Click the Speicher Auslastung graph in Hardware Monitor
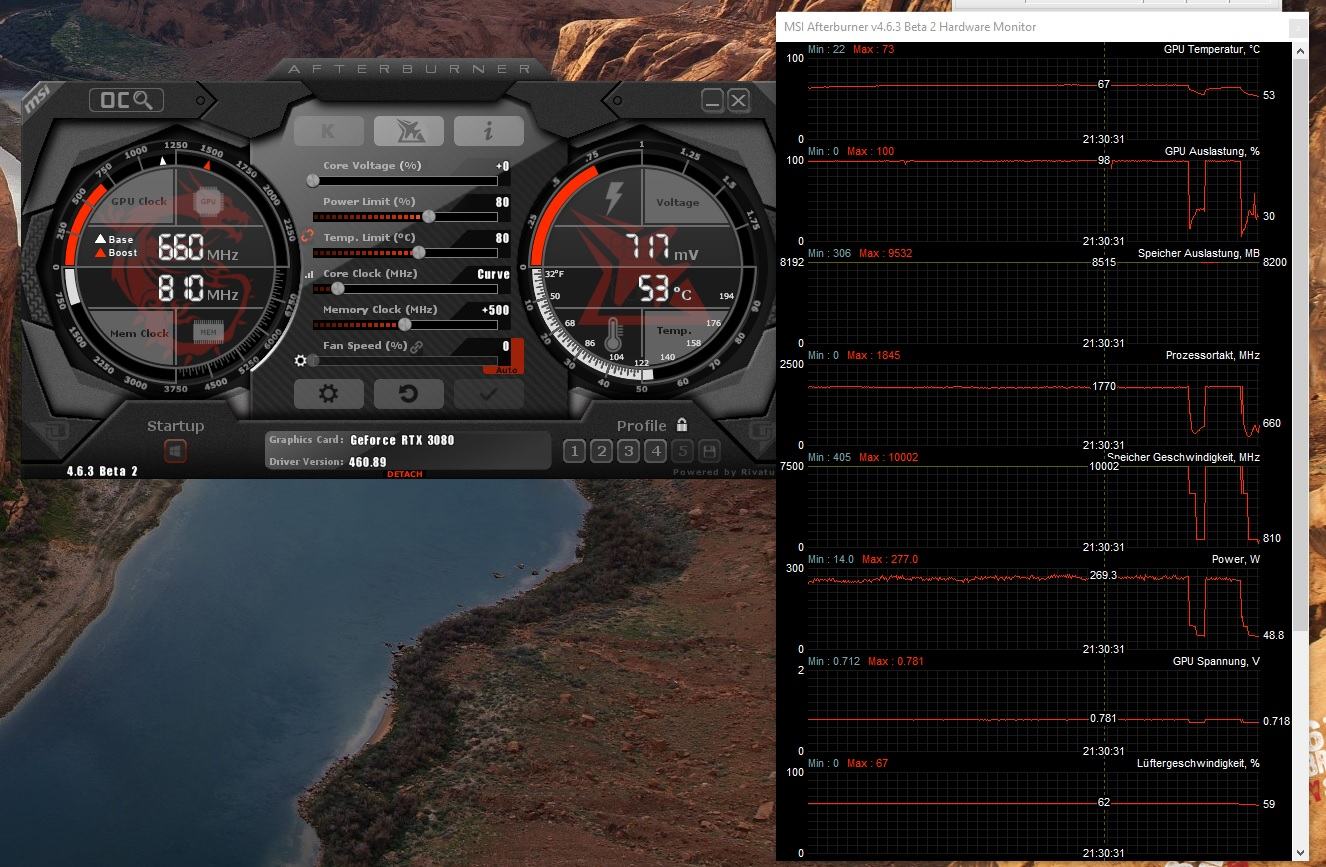 click(x=1033, y=302)
